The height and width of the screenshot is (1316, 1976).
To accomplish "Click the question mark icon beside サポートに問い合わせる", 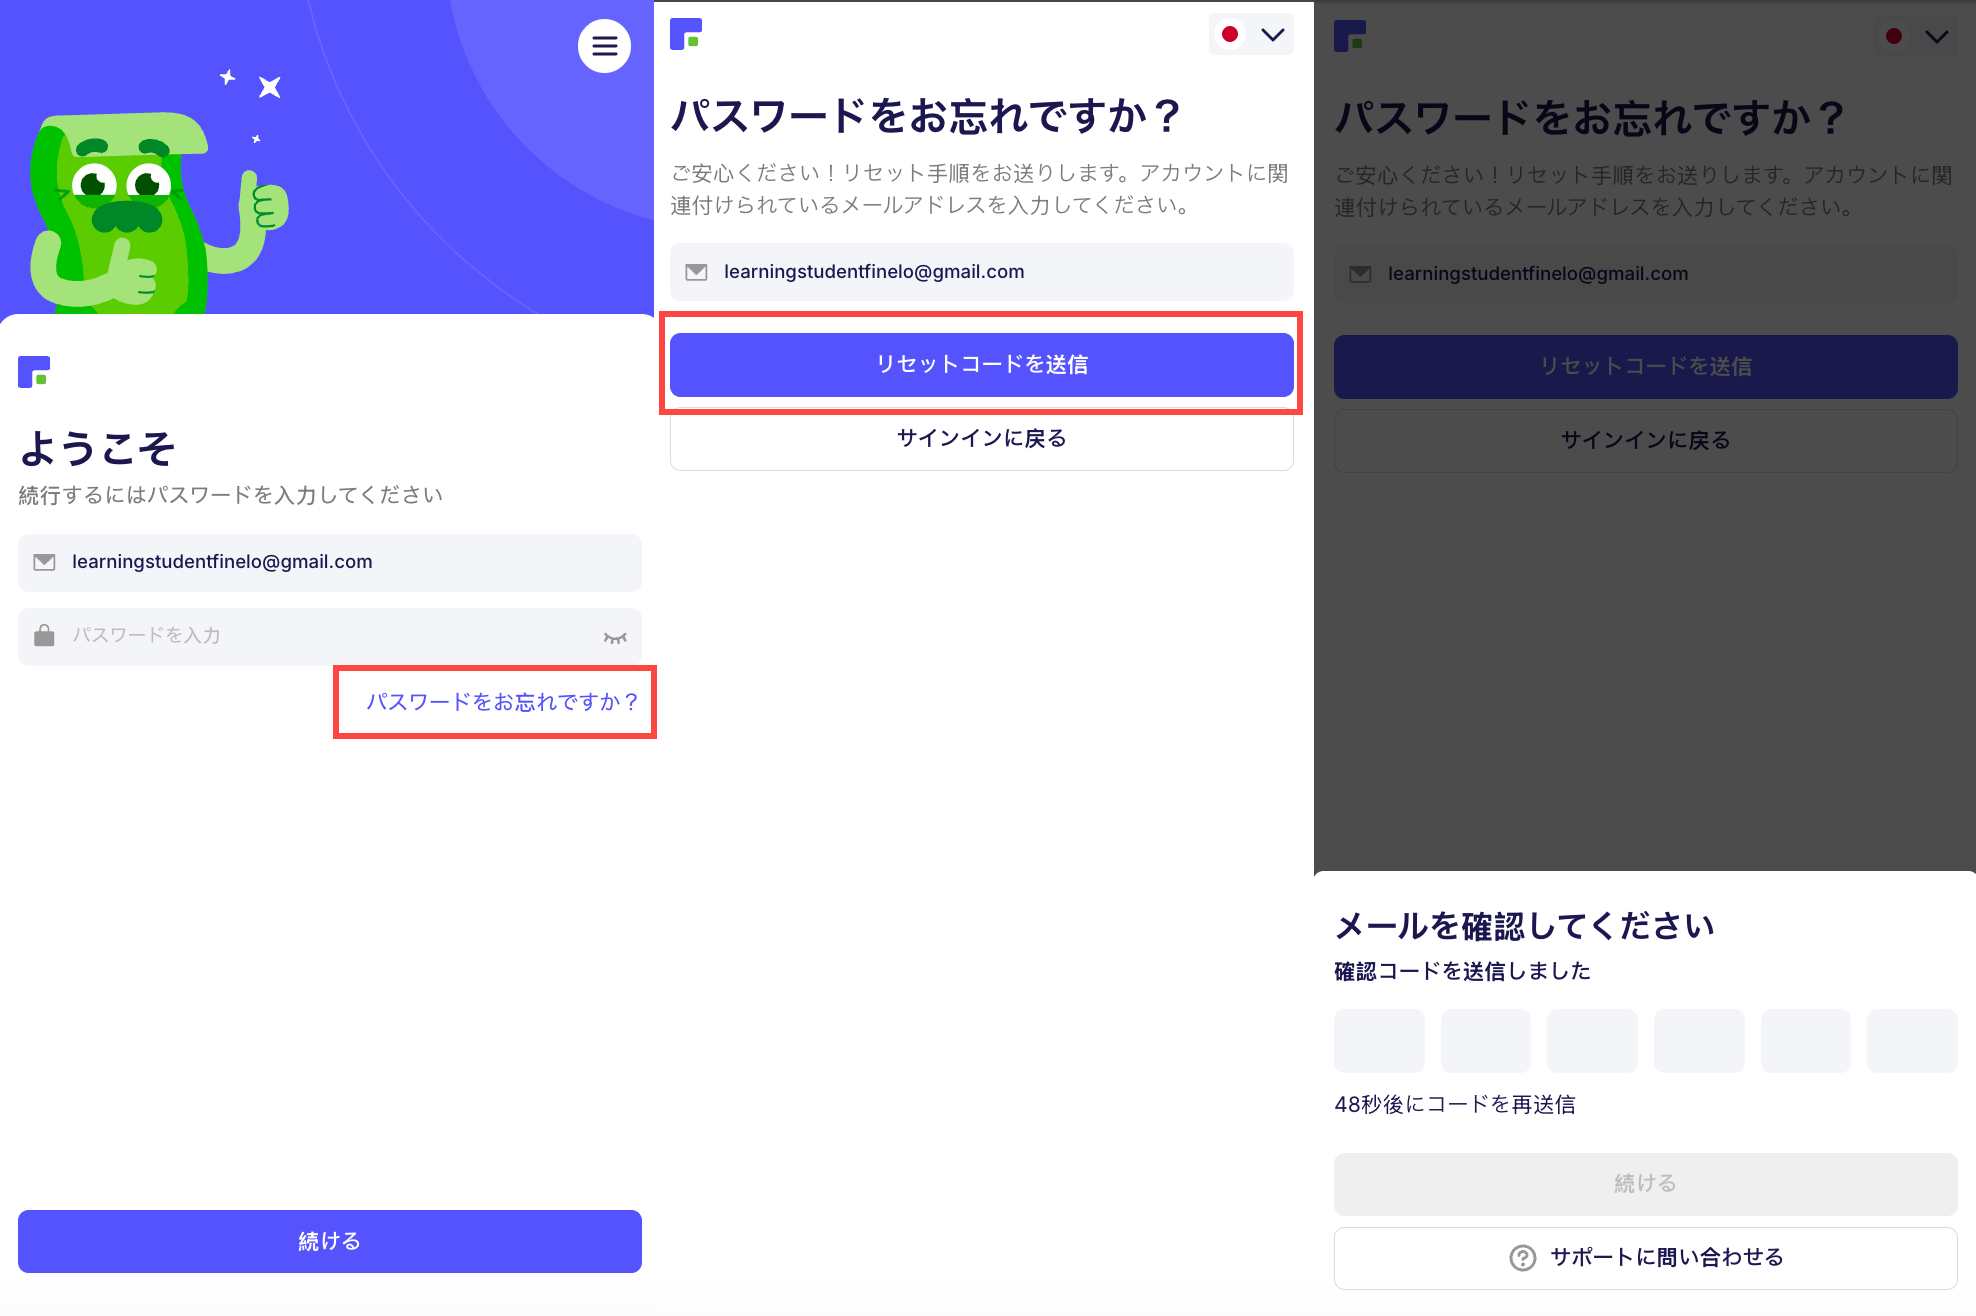I will coord(1522,1258).
